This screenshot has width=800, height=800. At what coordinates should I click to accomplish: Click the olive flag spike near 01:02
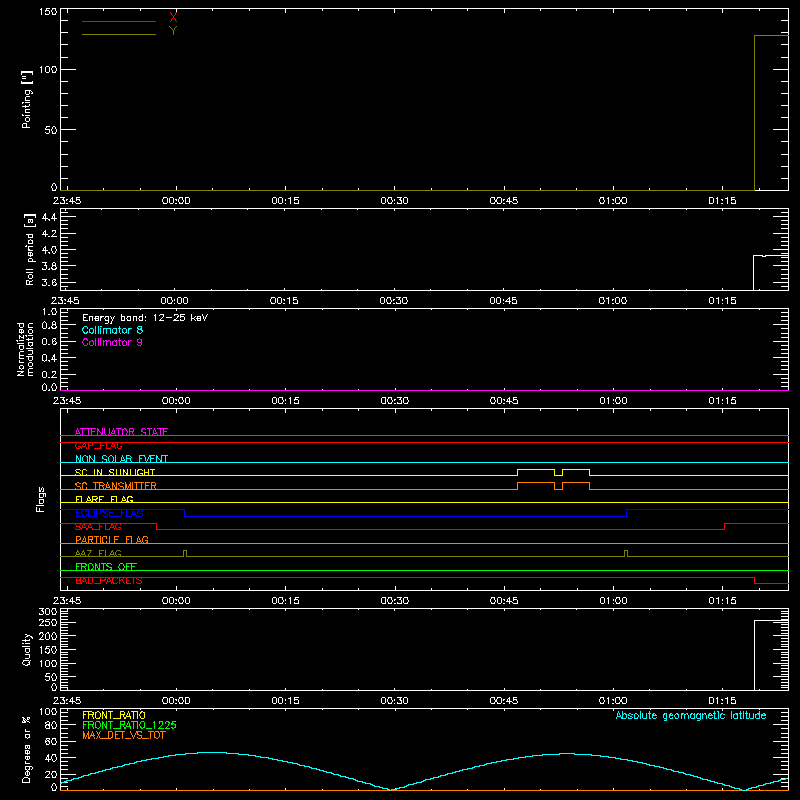tap(626, 554)
